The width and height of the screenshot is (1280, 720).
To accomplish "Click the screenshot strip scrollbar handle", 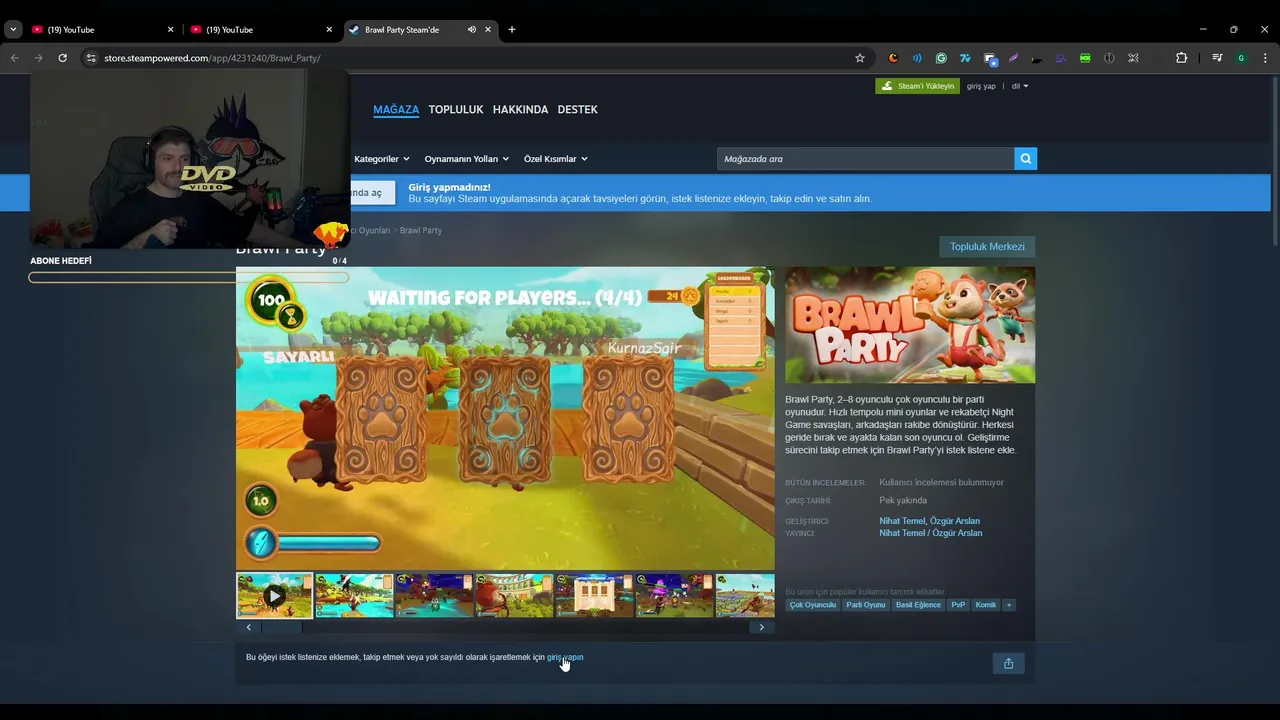I will (281, 627).
